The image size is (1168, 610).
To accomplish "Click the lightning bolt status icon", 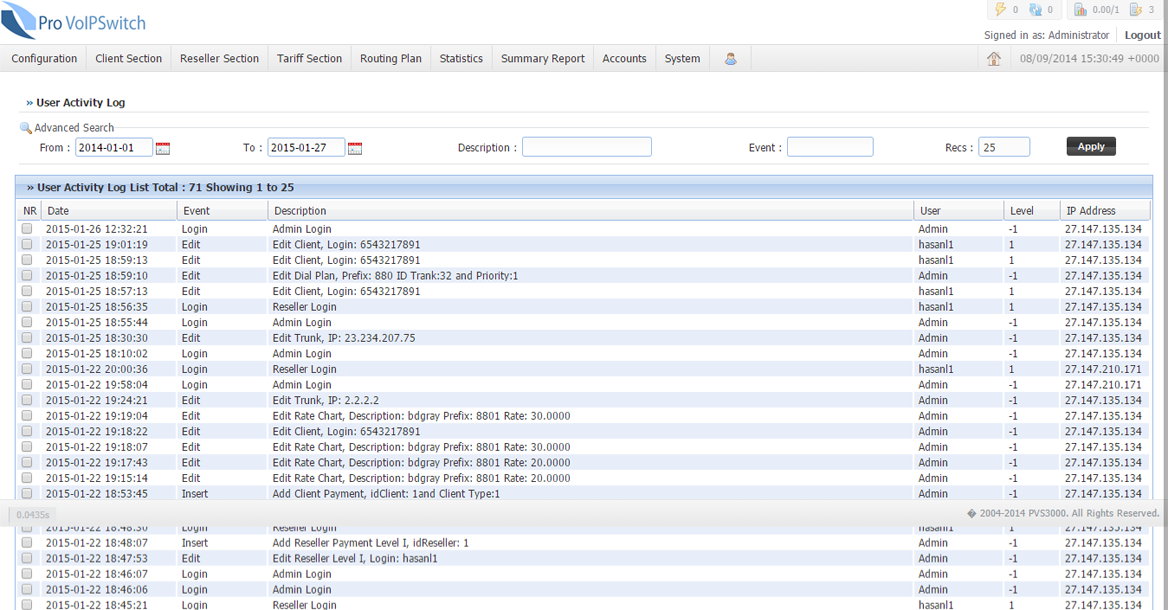I will pyautogui.click(x=1000, y=9).
